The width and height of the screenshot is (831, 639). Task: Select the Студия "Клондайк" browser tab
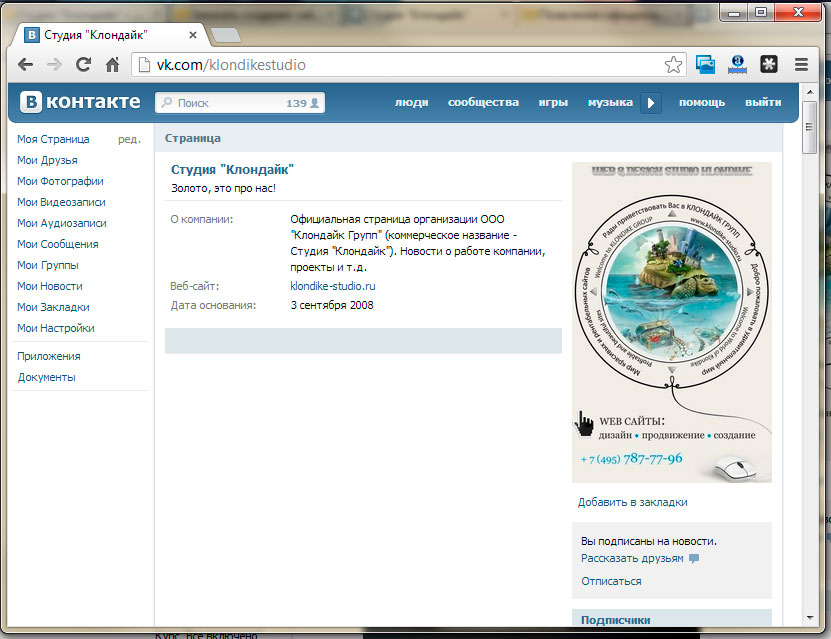tap(110, 35)
